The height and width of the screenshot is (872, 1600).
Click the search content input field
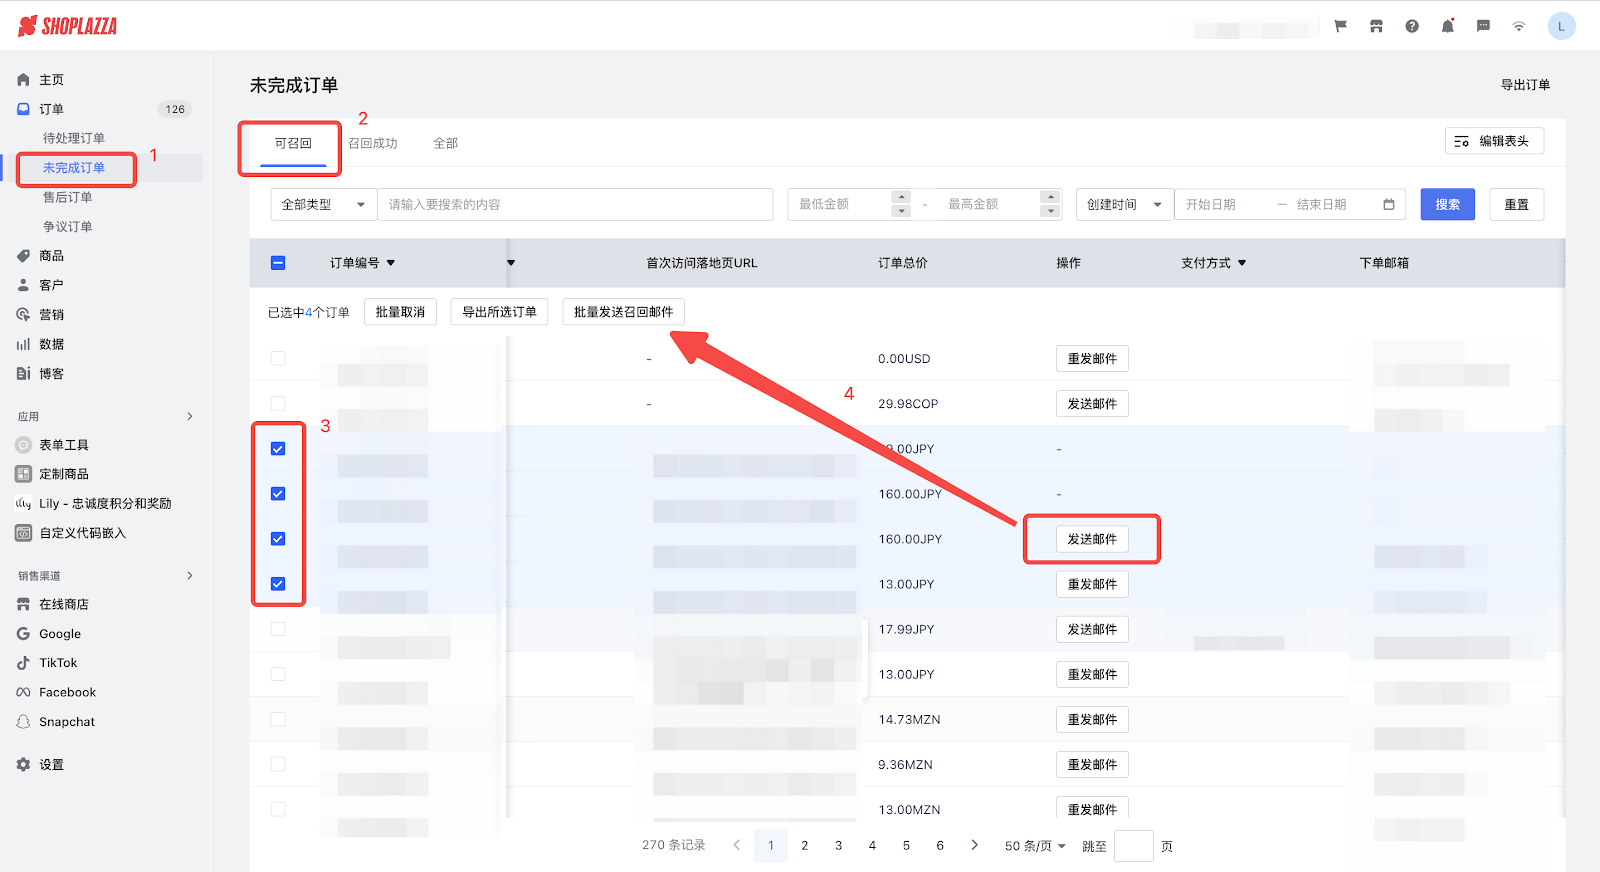[575, 204]
